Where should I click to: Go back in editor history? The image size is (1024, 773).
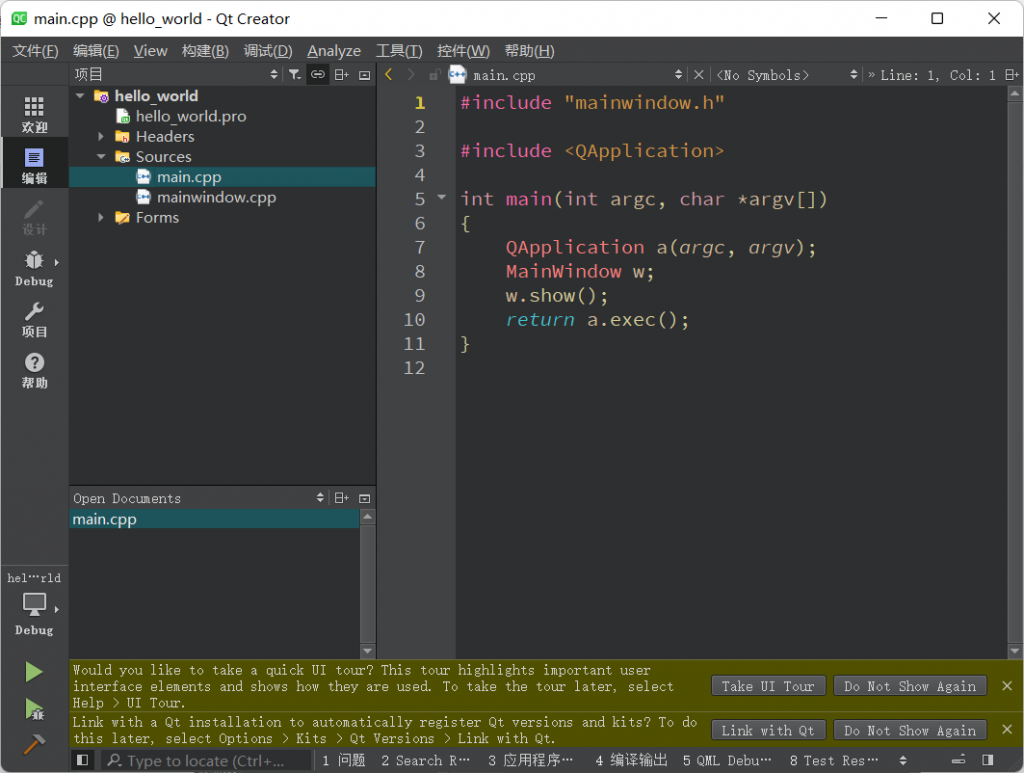click(389, 74)
